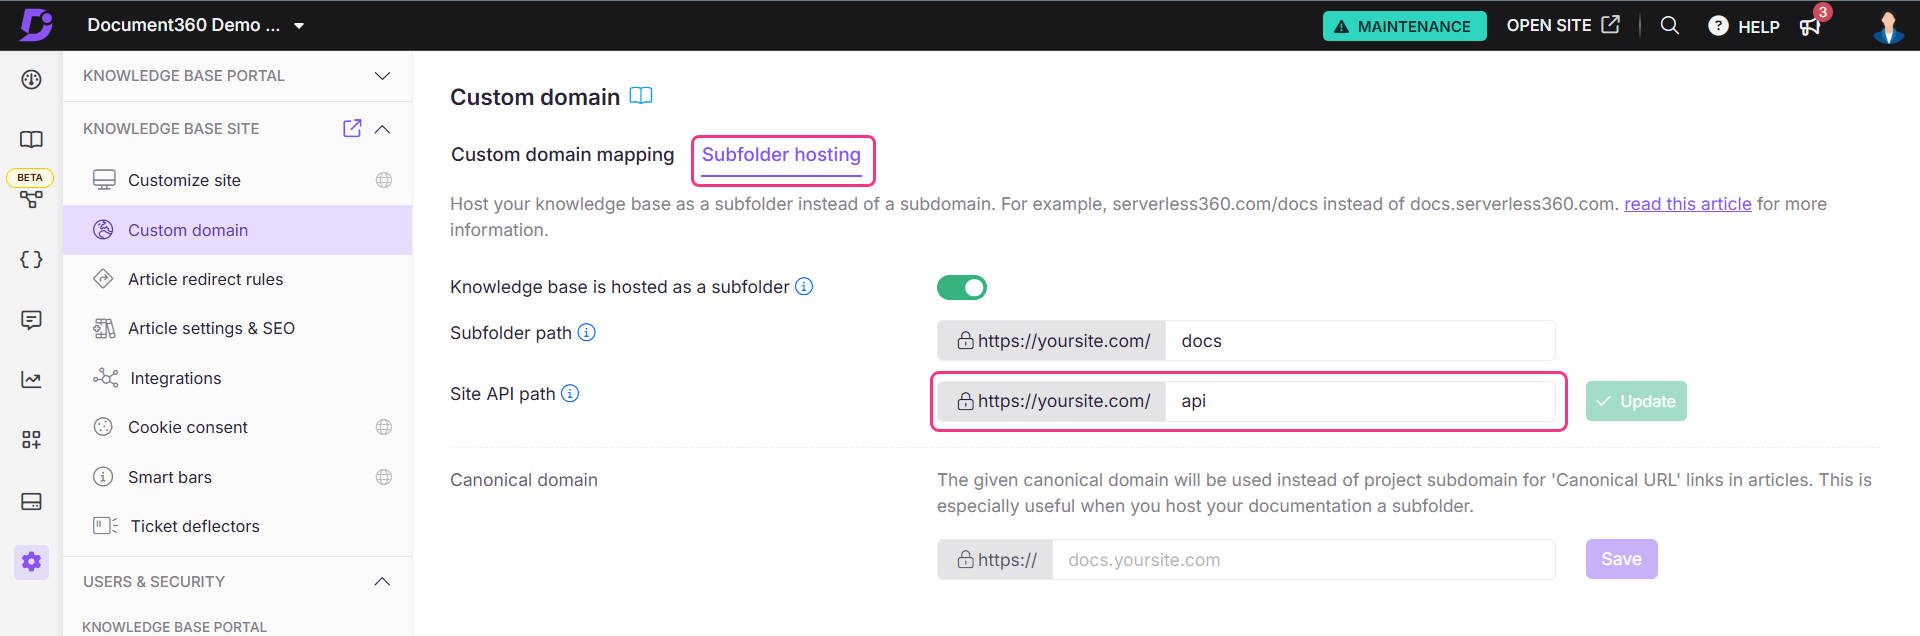Click the globe icon beside Cookie consent

click(384, 427)
